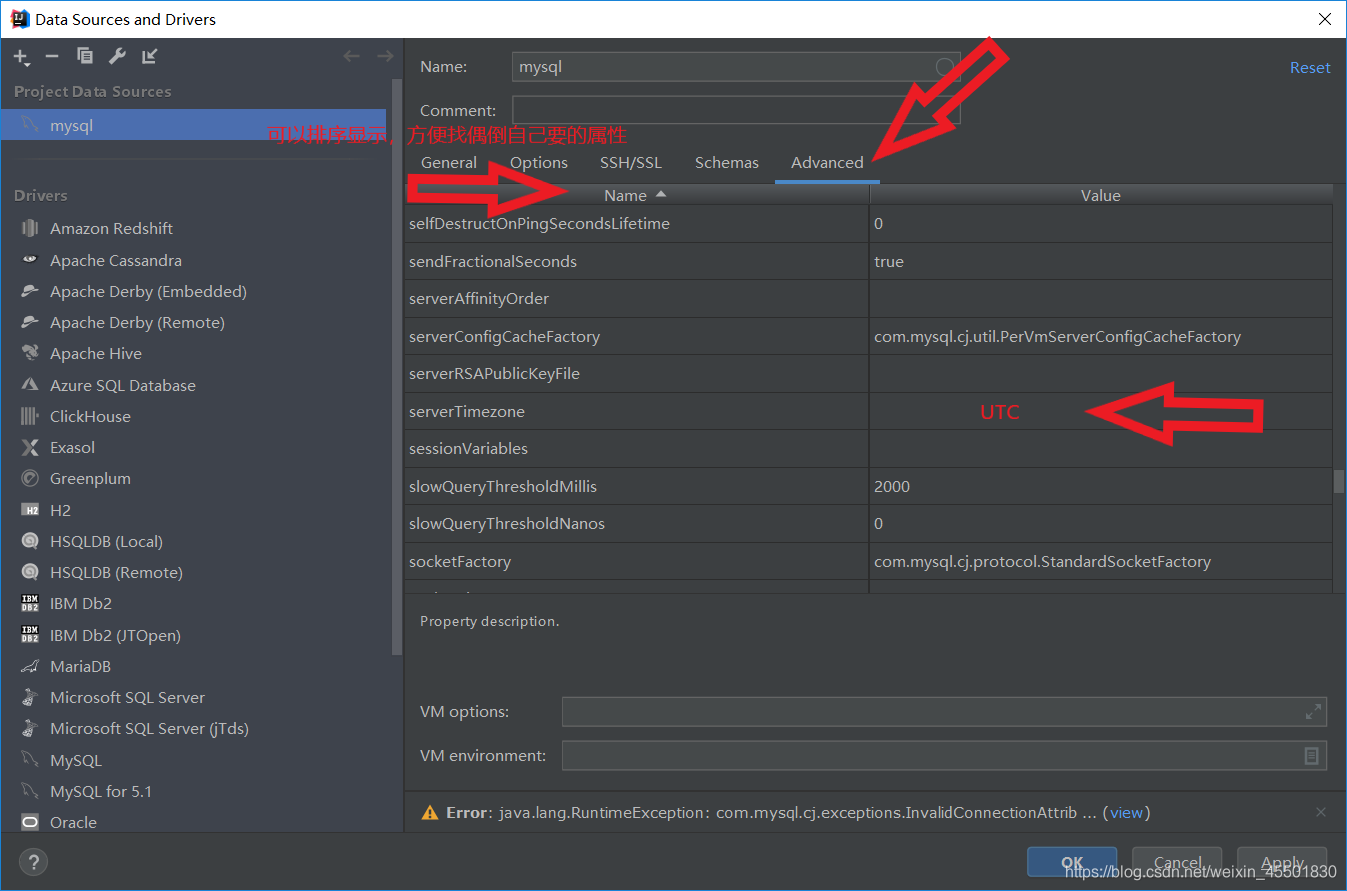The width and height of the screenshot is (1347, 891).
Task: Switch to the Options tab
Action: (539, 162)
